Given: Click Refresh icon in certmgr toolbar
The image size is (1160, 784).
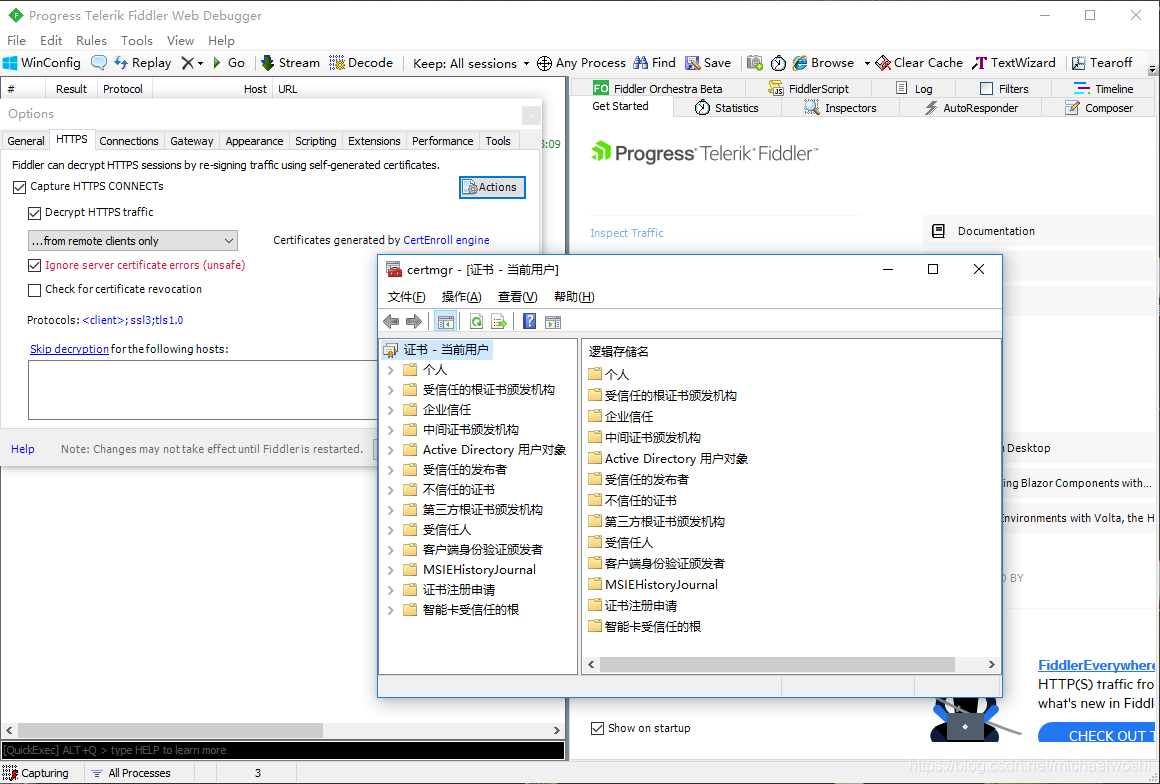Looking at the screenshot, I should (x=476, y=322).
